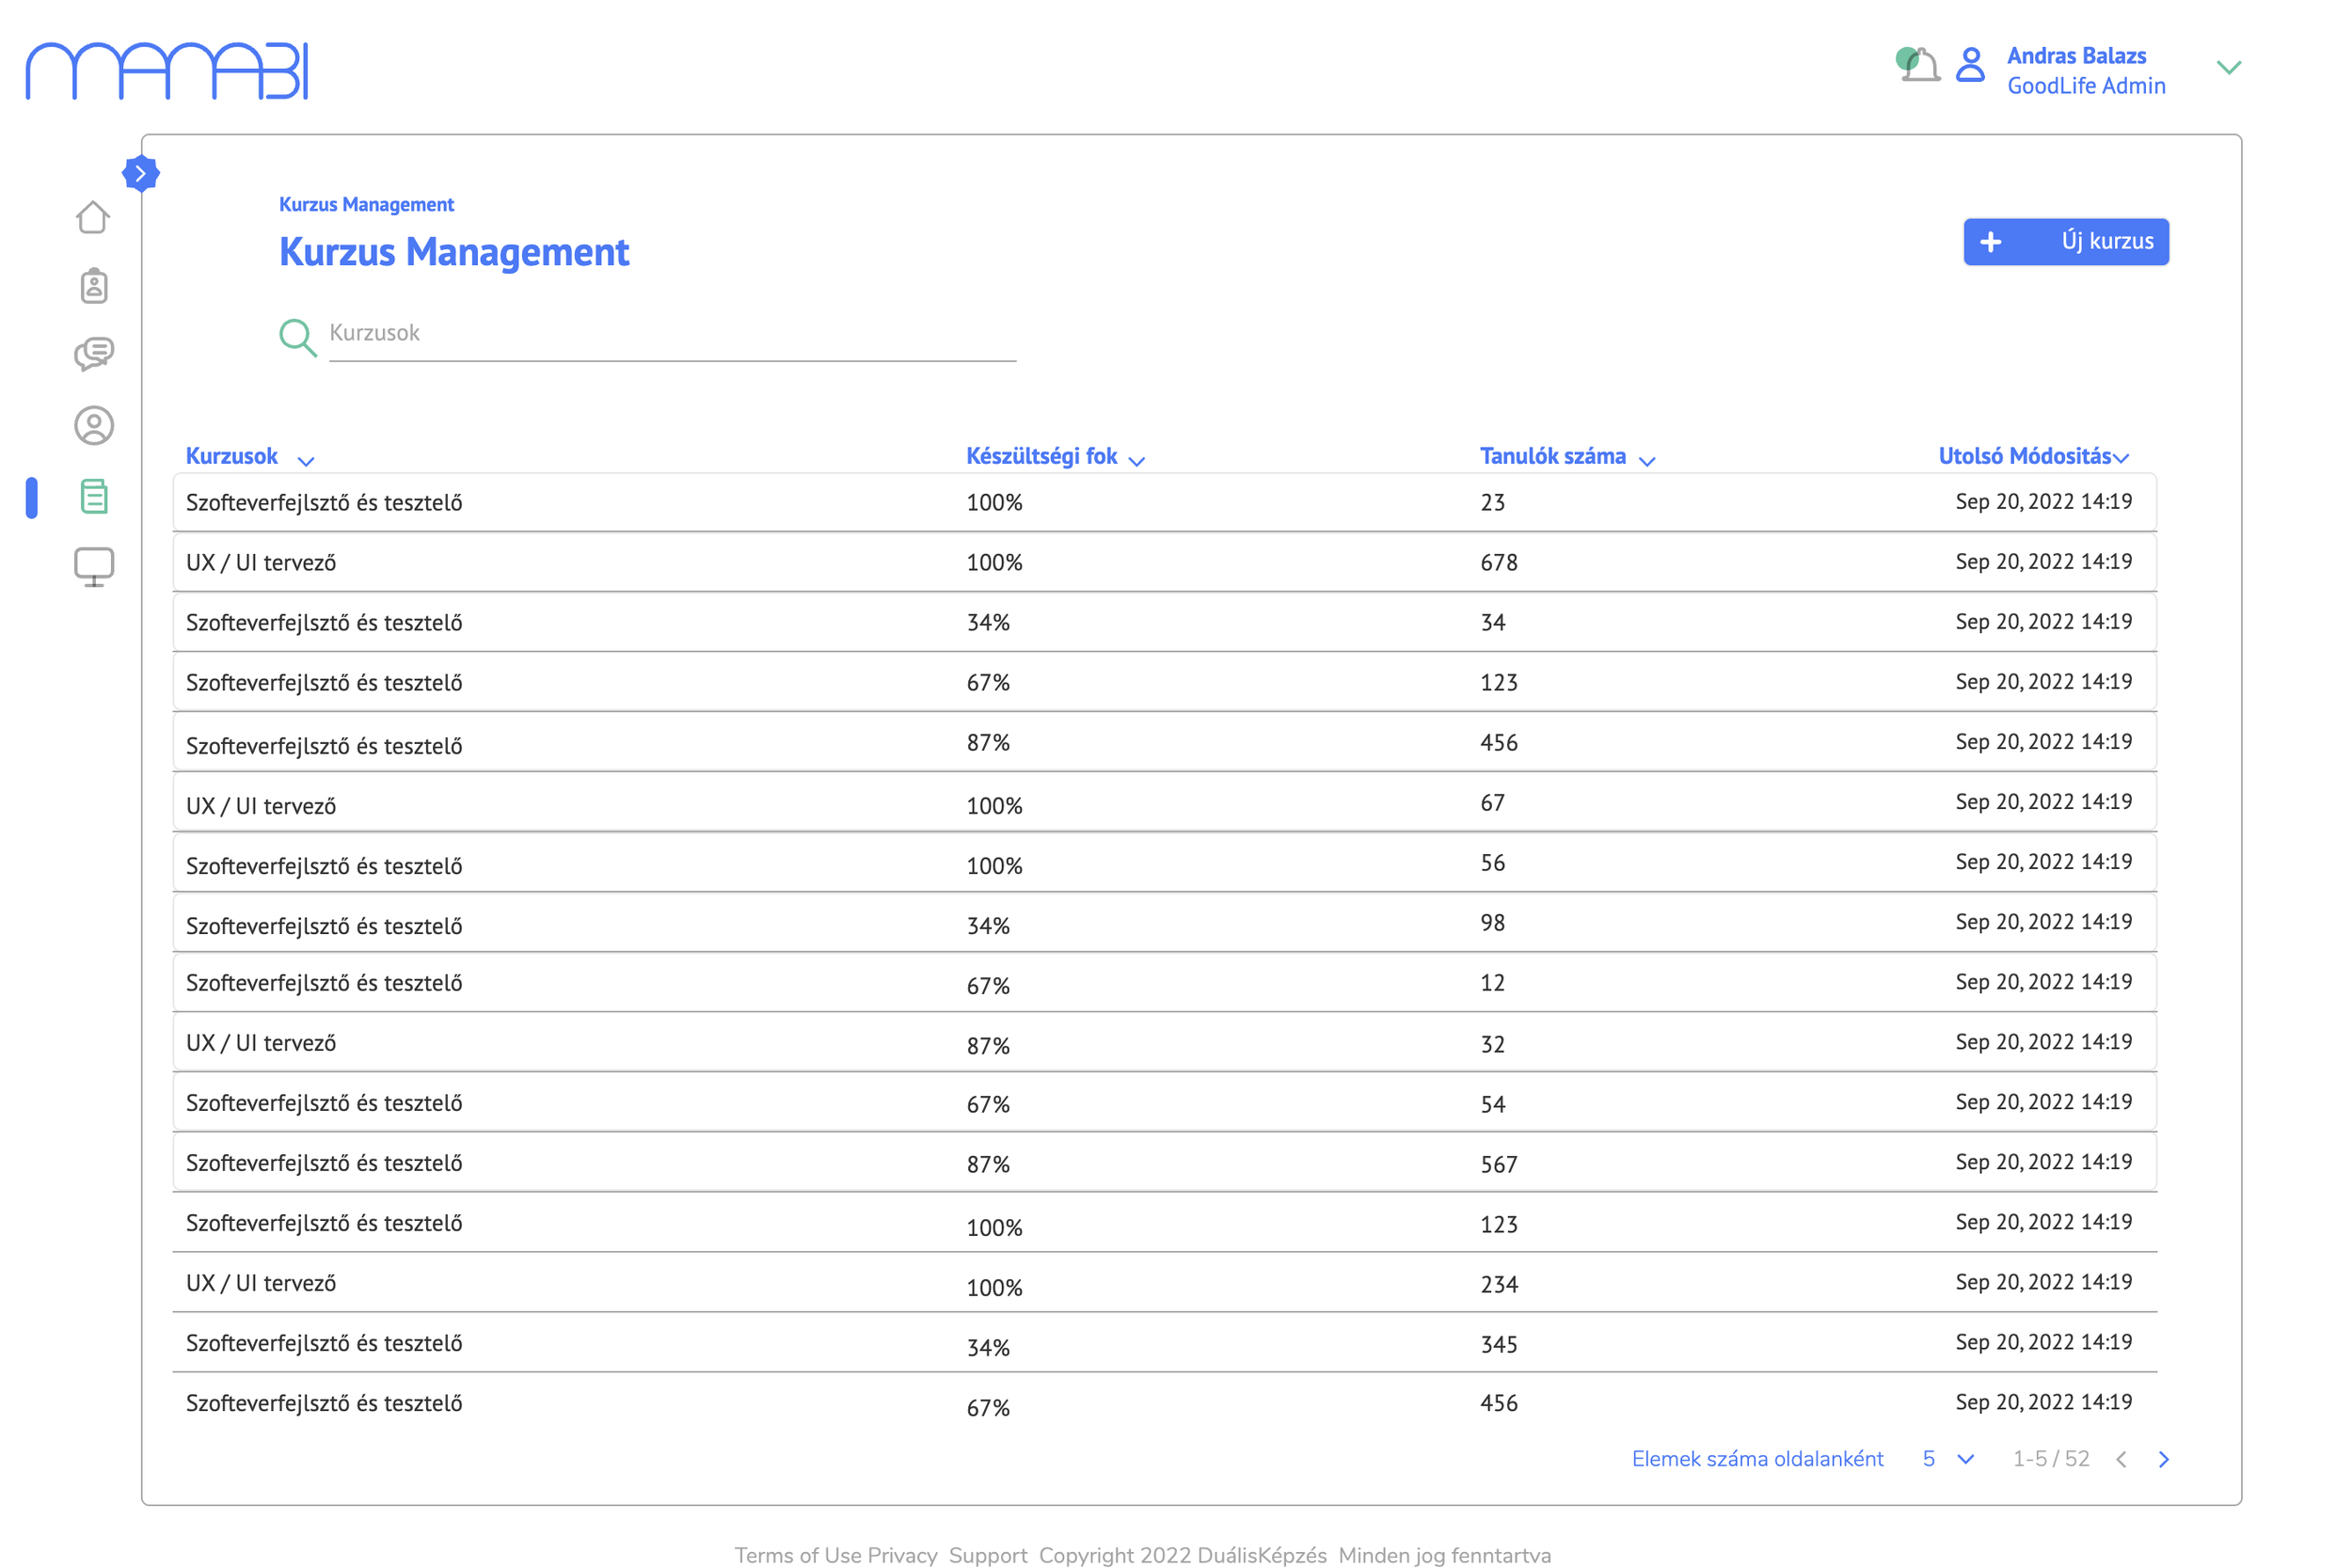Click the search magnifier icon

pos(297,337)
